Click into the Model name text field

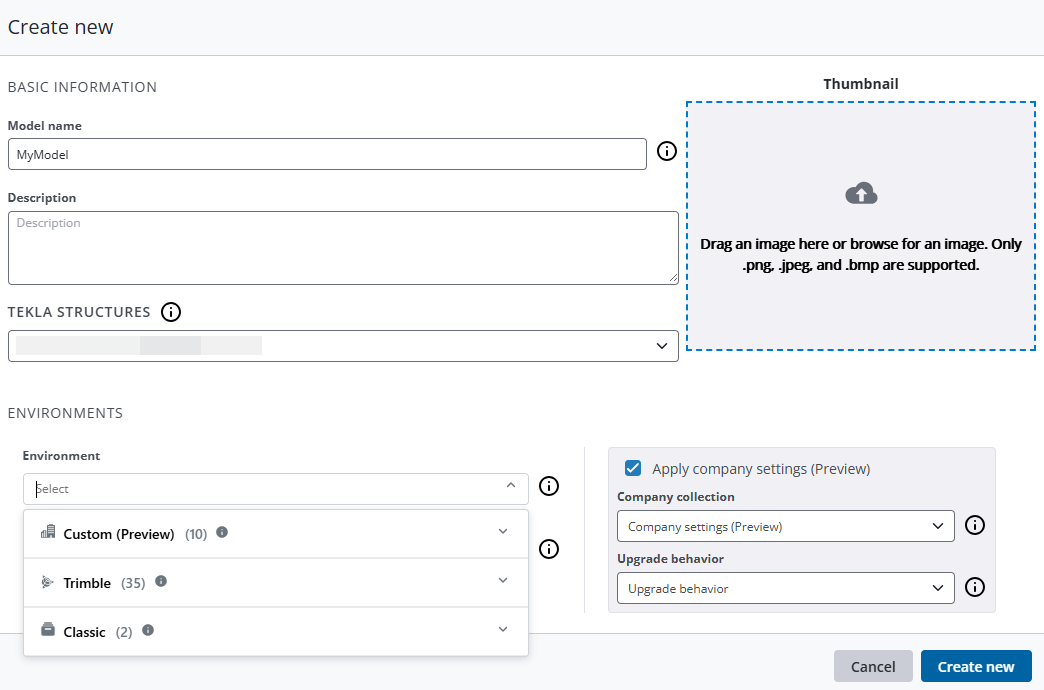[x=327, y=155]
